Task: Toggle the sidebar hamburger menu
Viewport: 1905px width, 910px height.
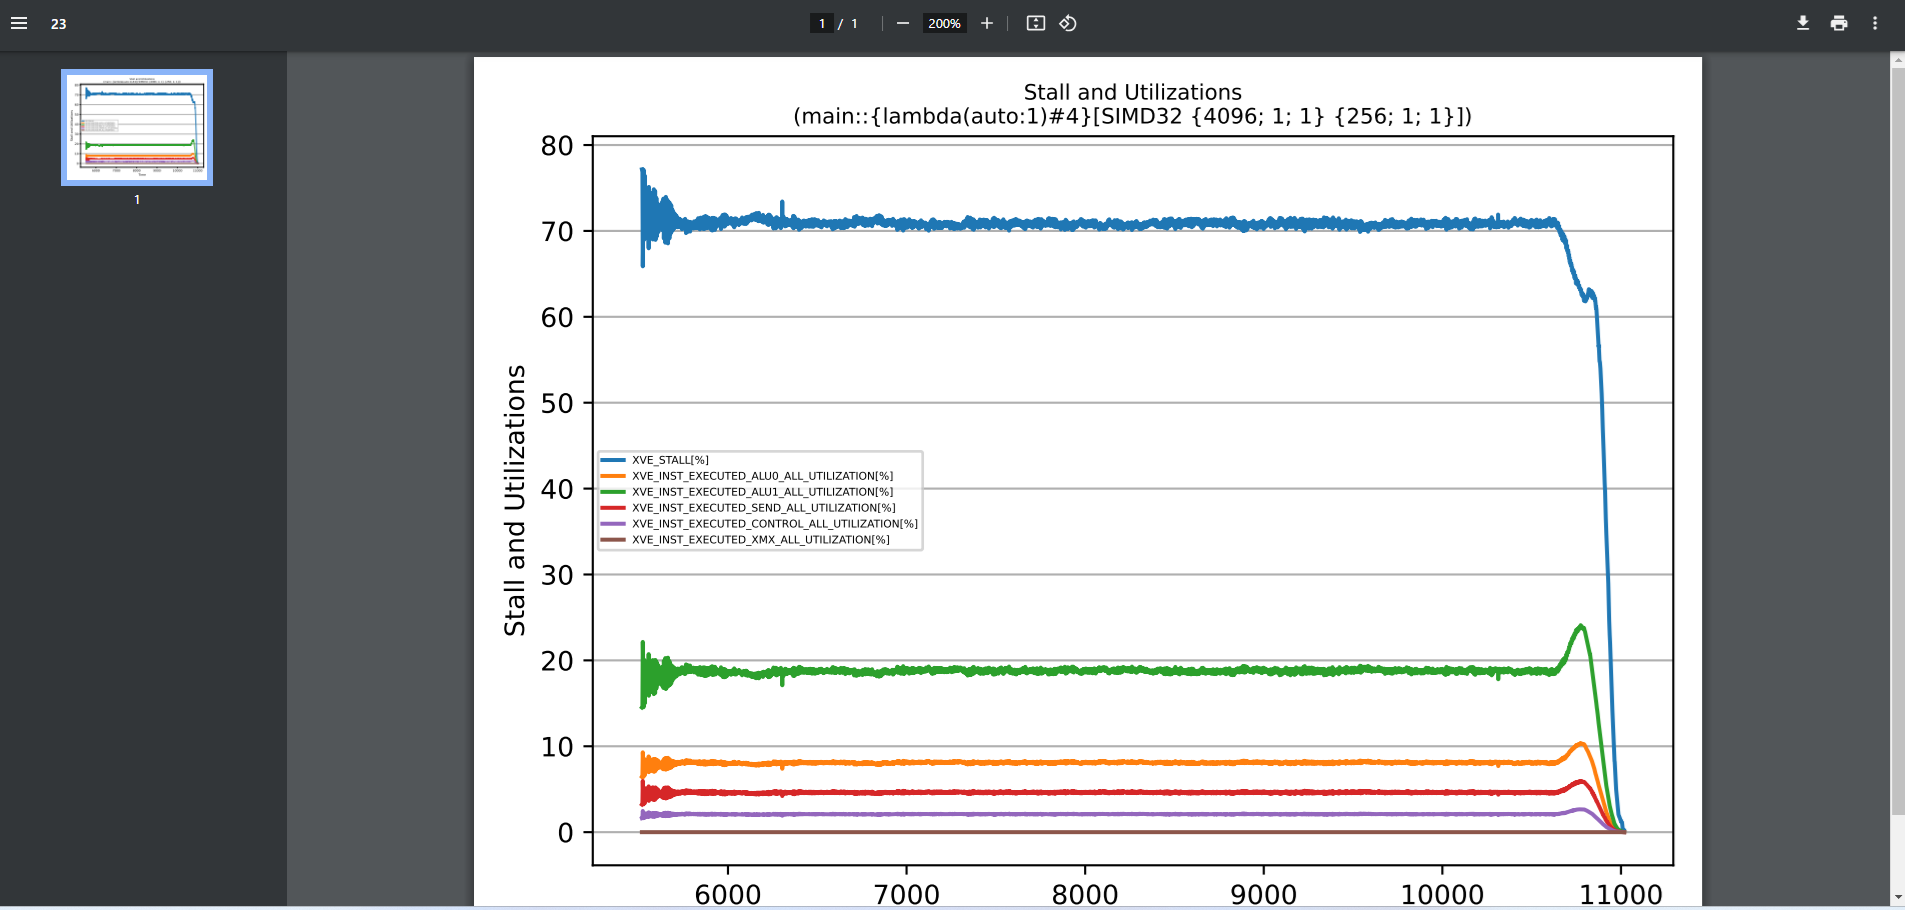Action: 19,23
